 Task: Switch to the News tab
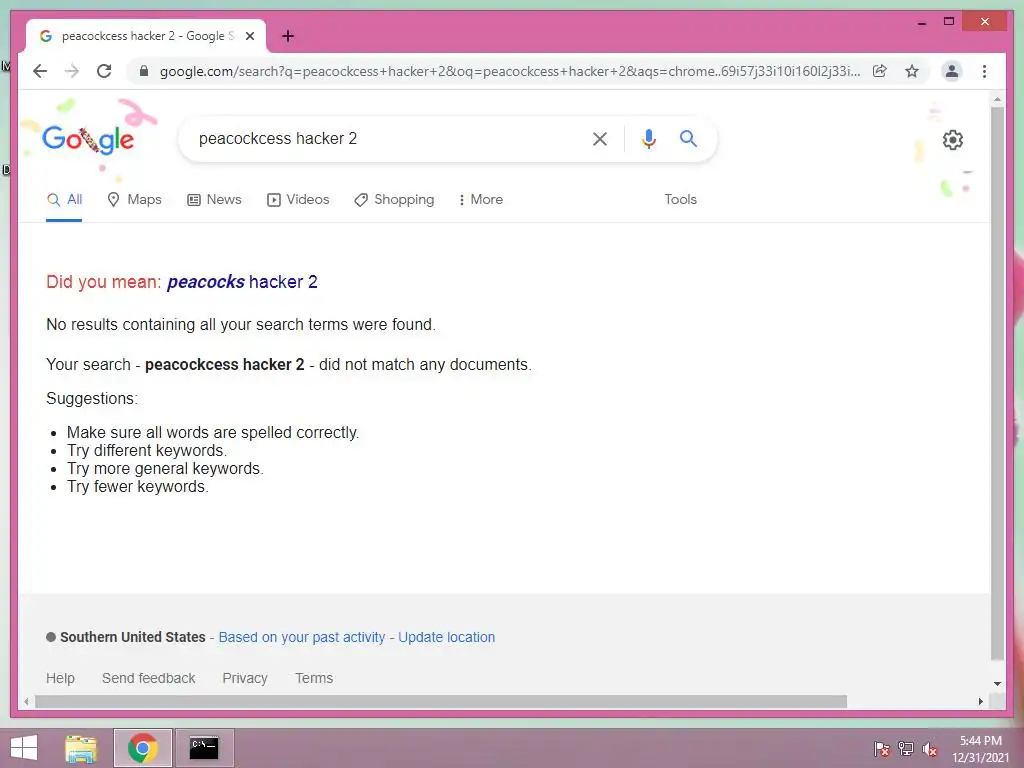pos(214,200)
